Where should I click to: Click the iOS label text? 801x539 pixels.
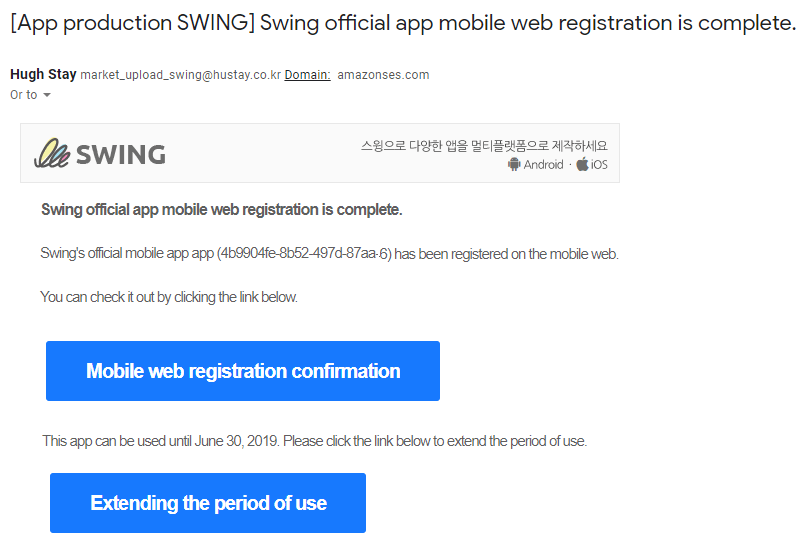point(599,165)
